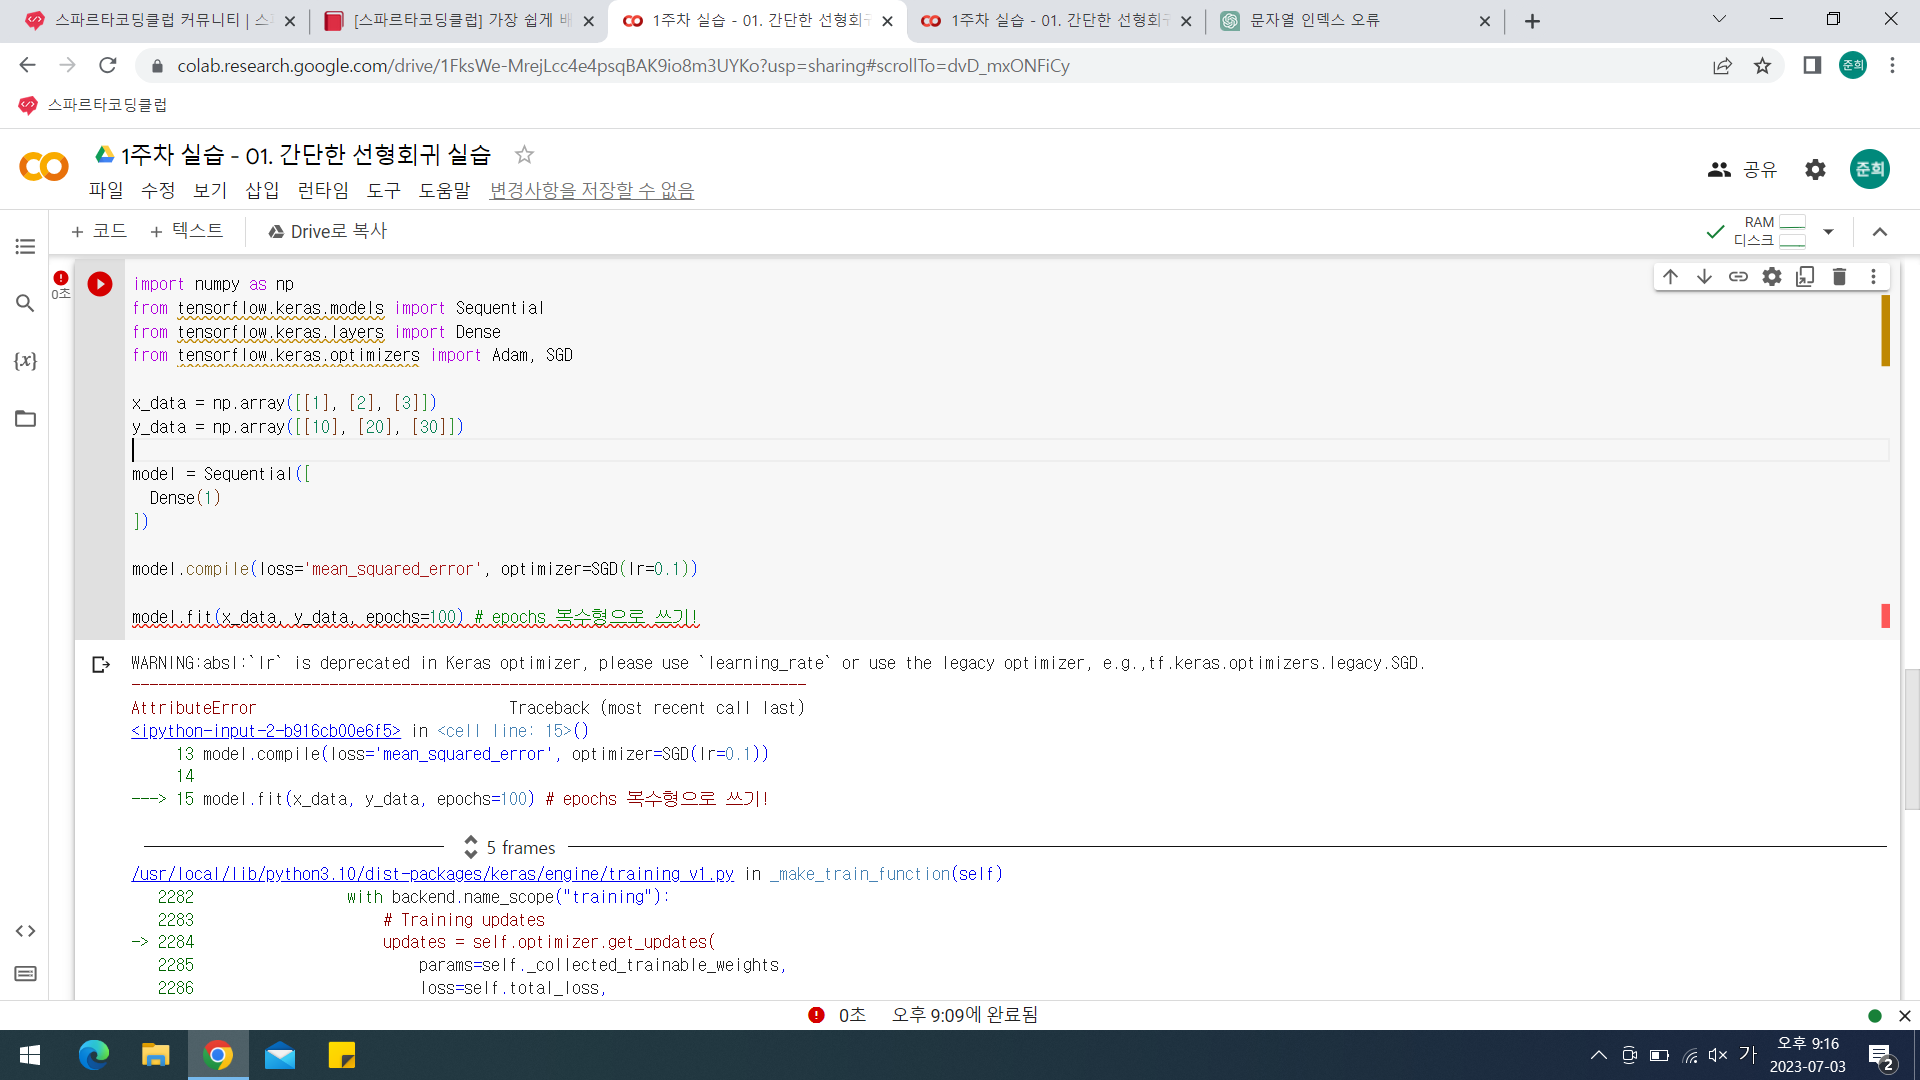Open File Explorer from taskbar
Screen dimensions: 1920x1080
156,1055
